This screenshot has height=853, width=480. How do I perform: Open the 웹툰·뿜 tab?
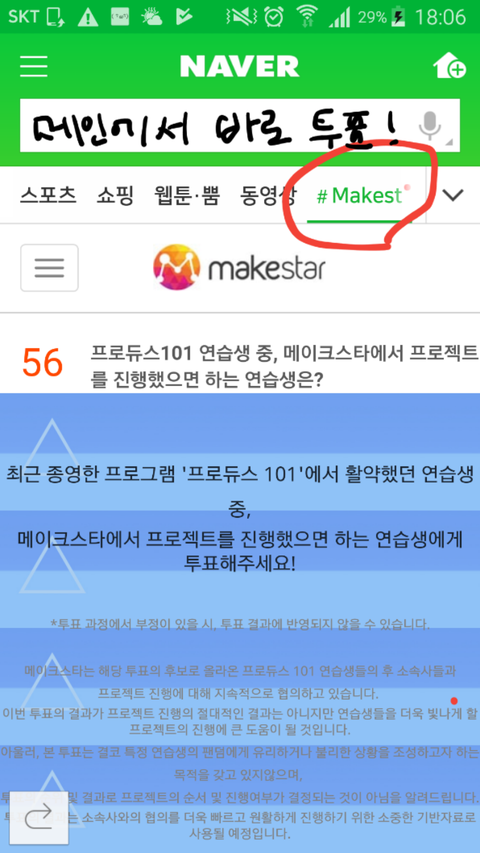coord(186,195)
